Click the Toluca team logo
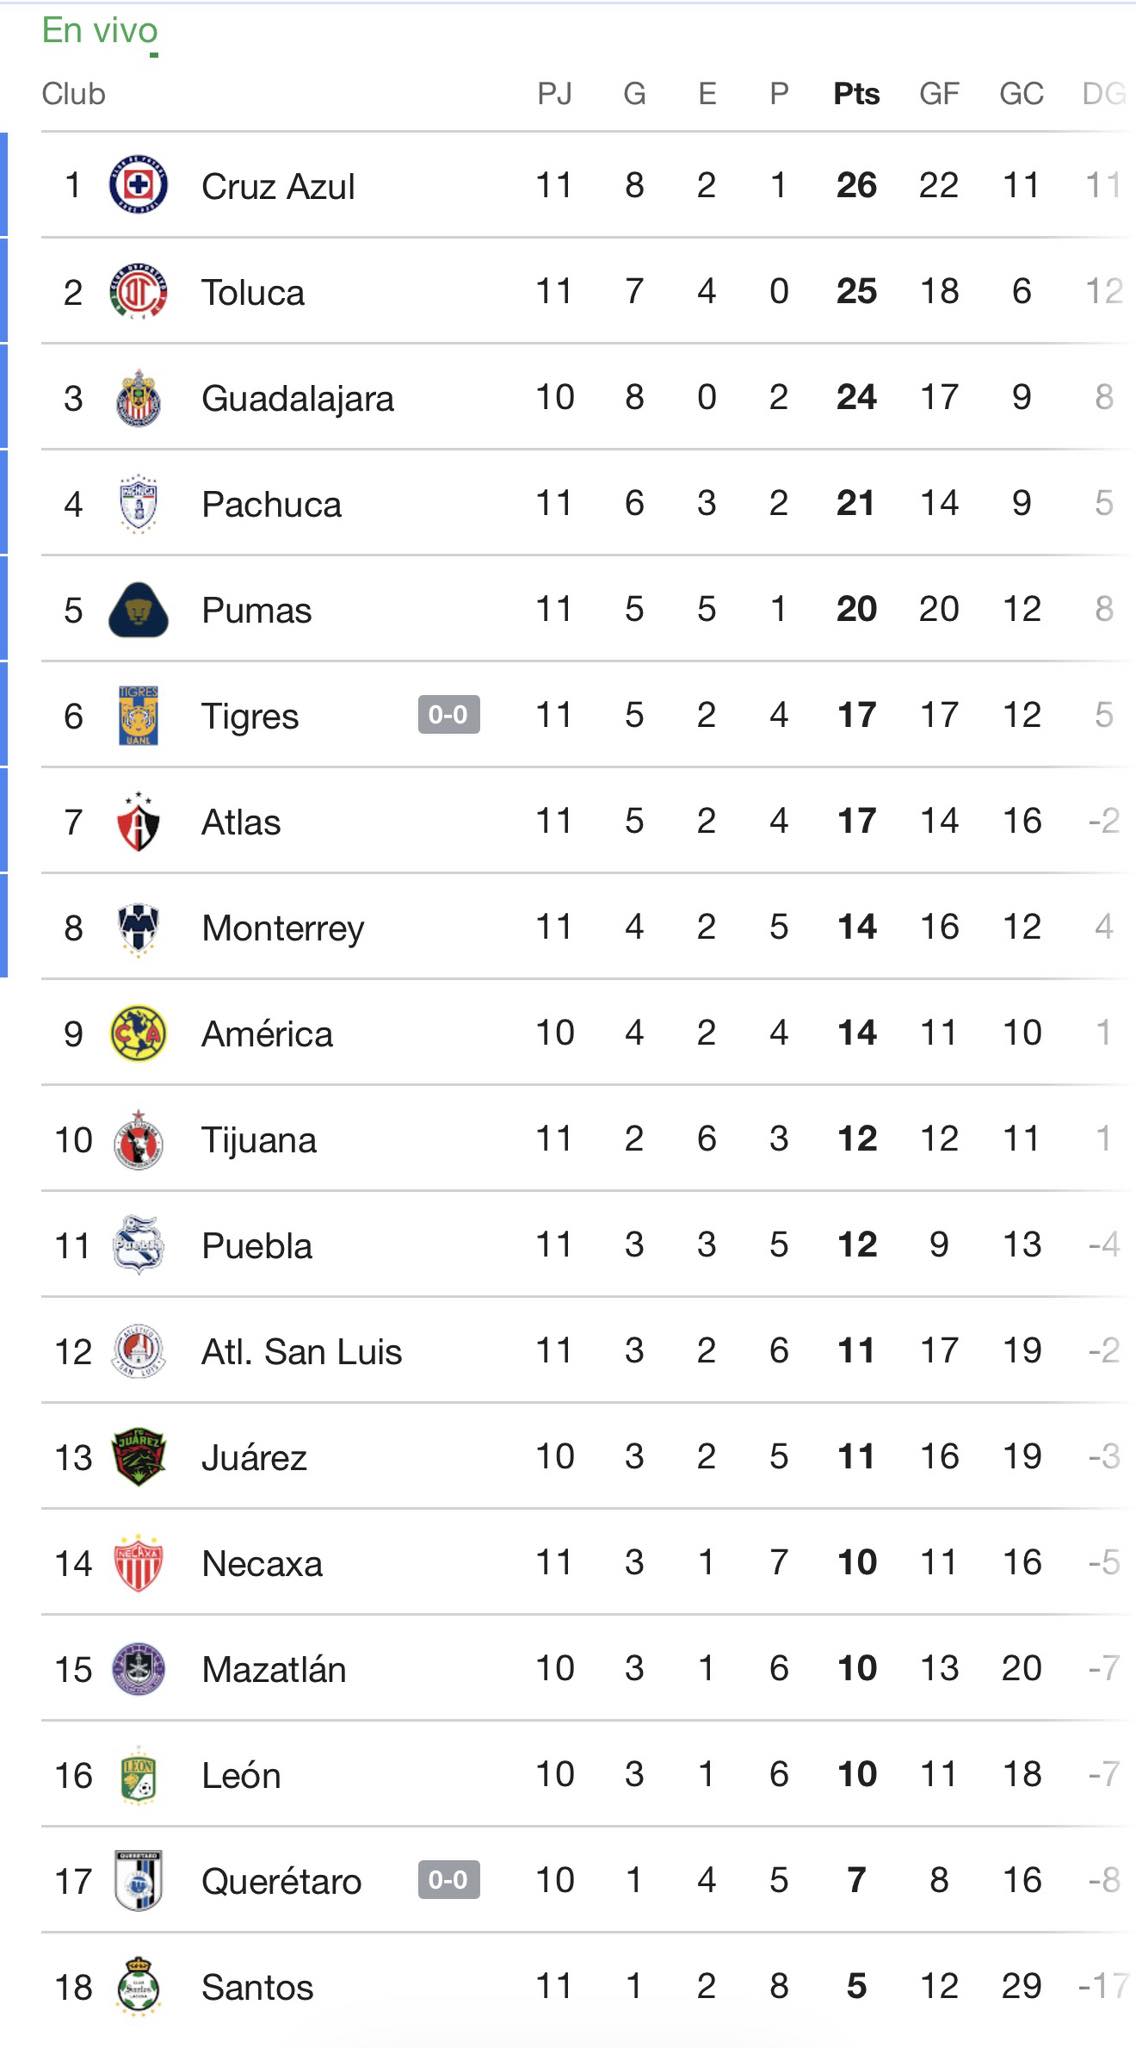This screenshot has width=1136, height=2048. pos(138,292)
